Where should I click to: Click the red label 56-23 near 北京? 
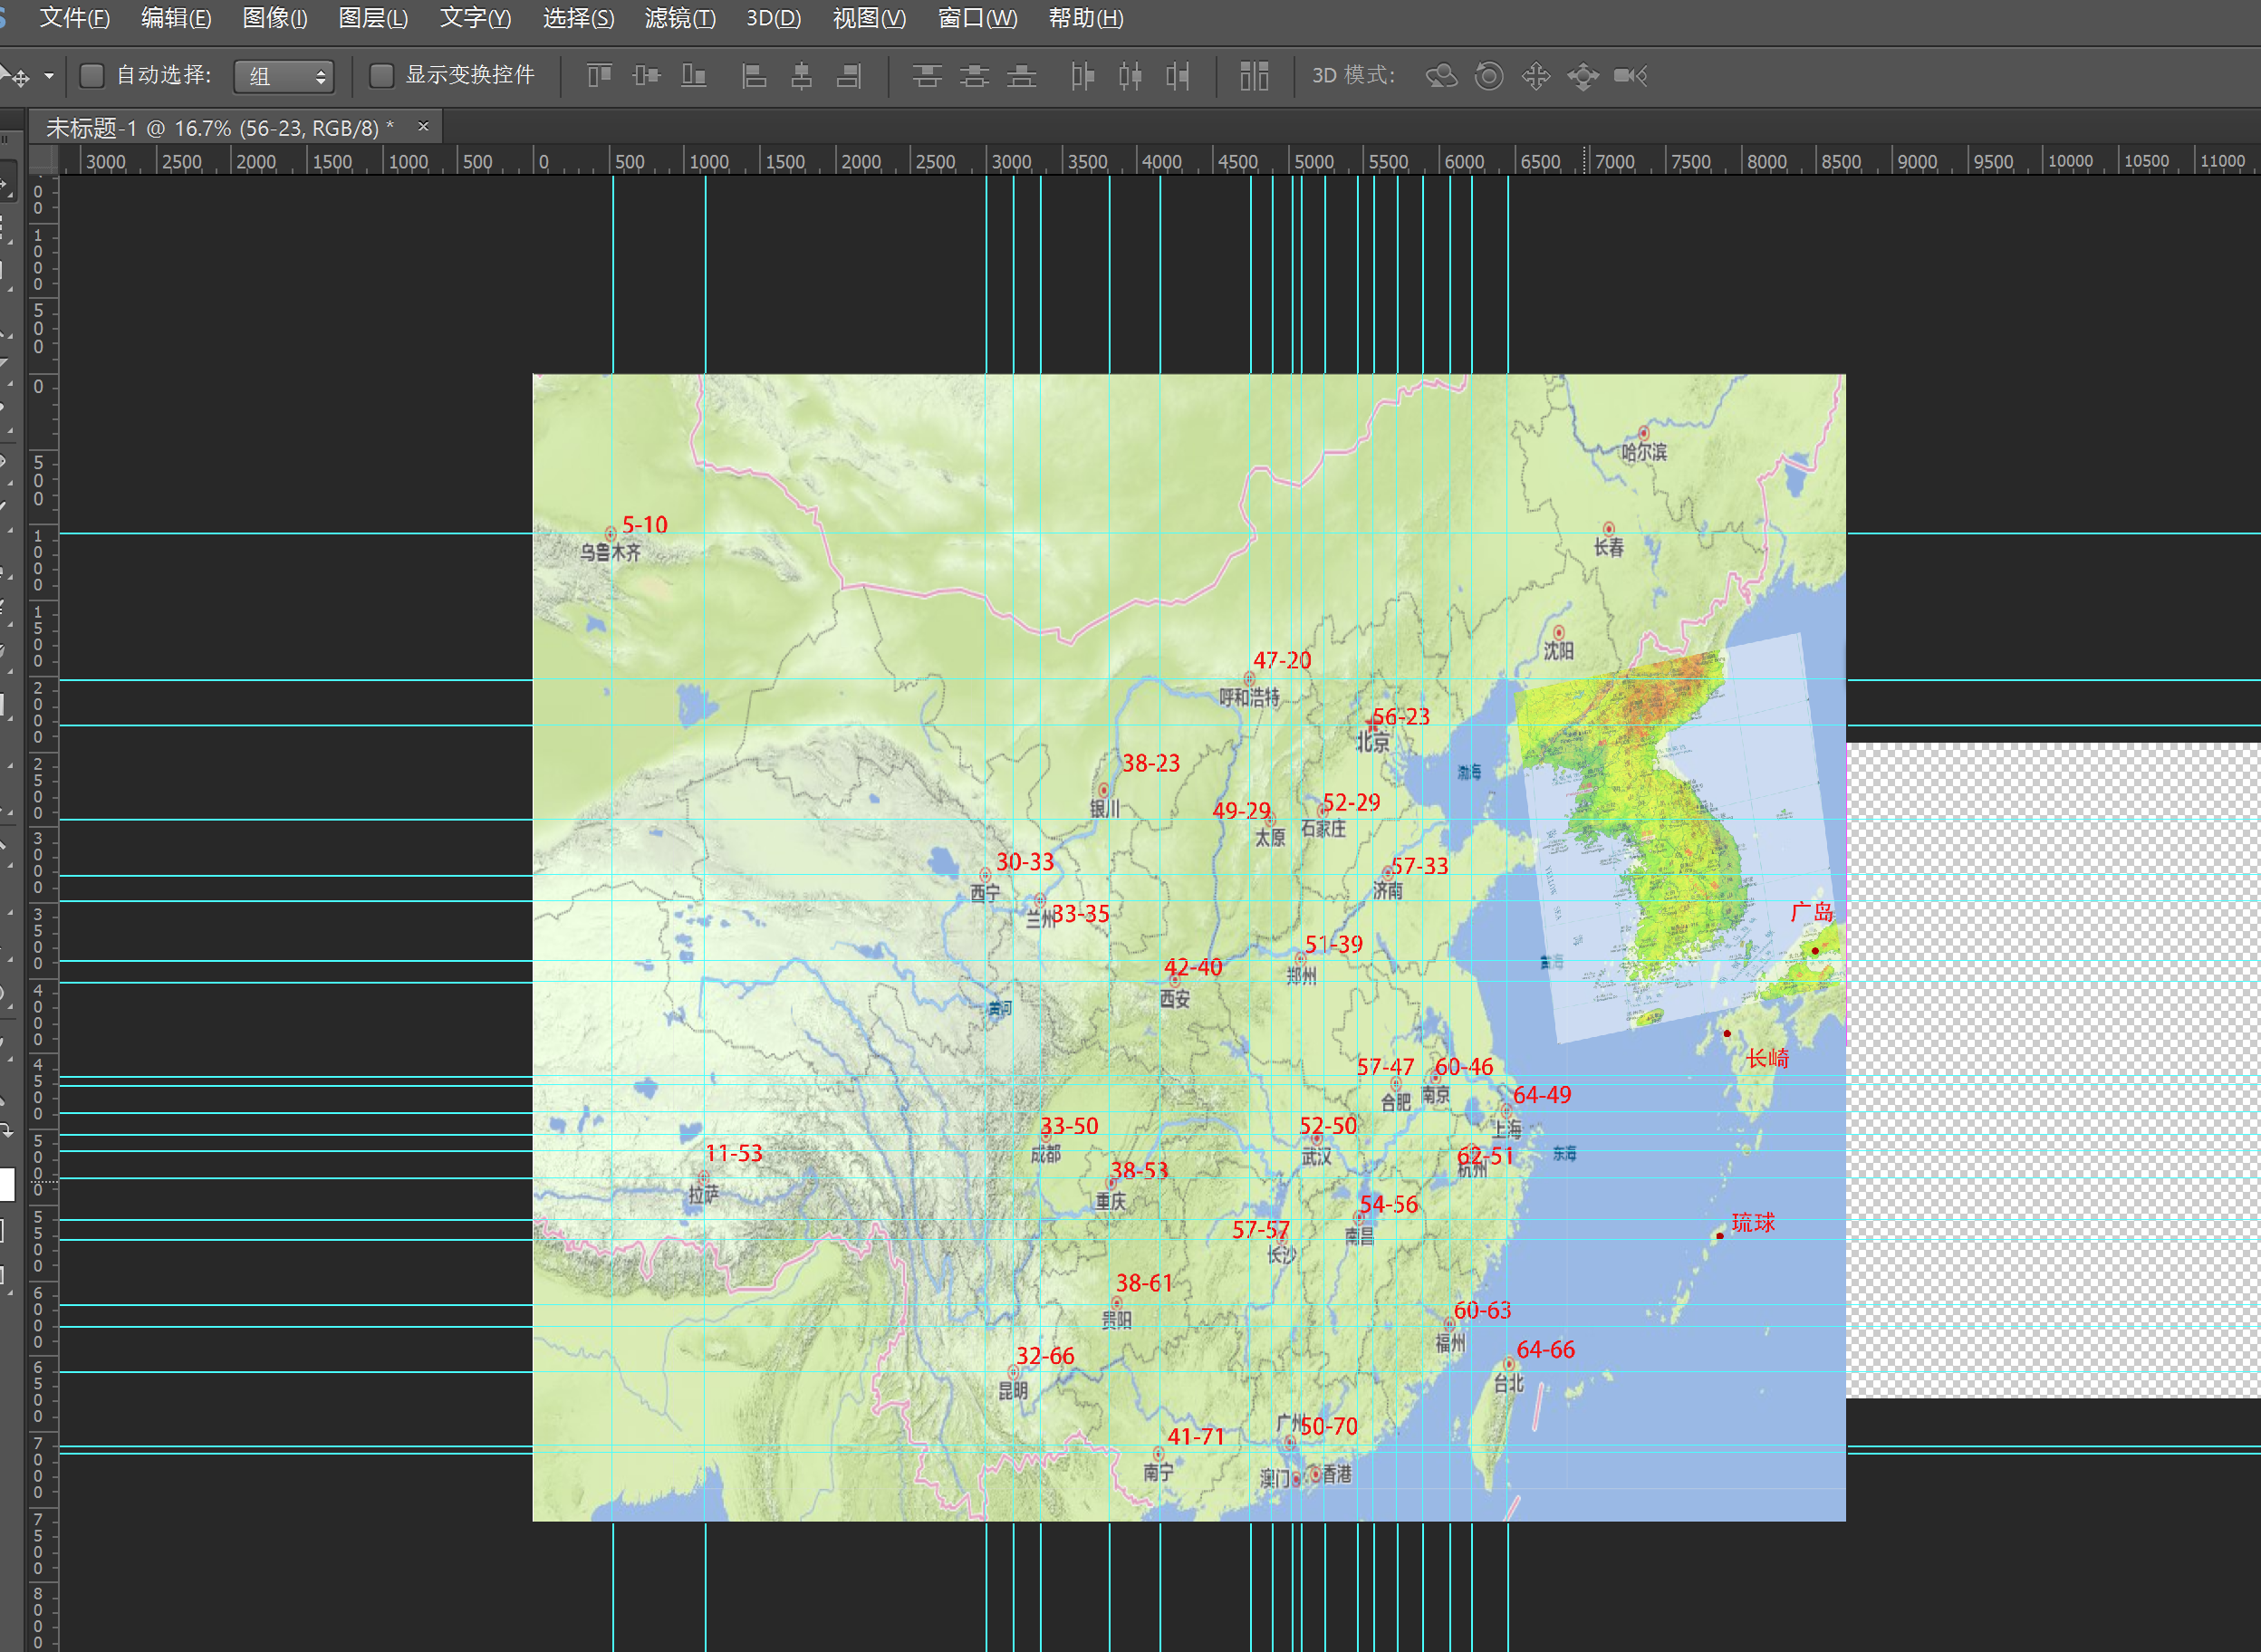[1401, 717]
